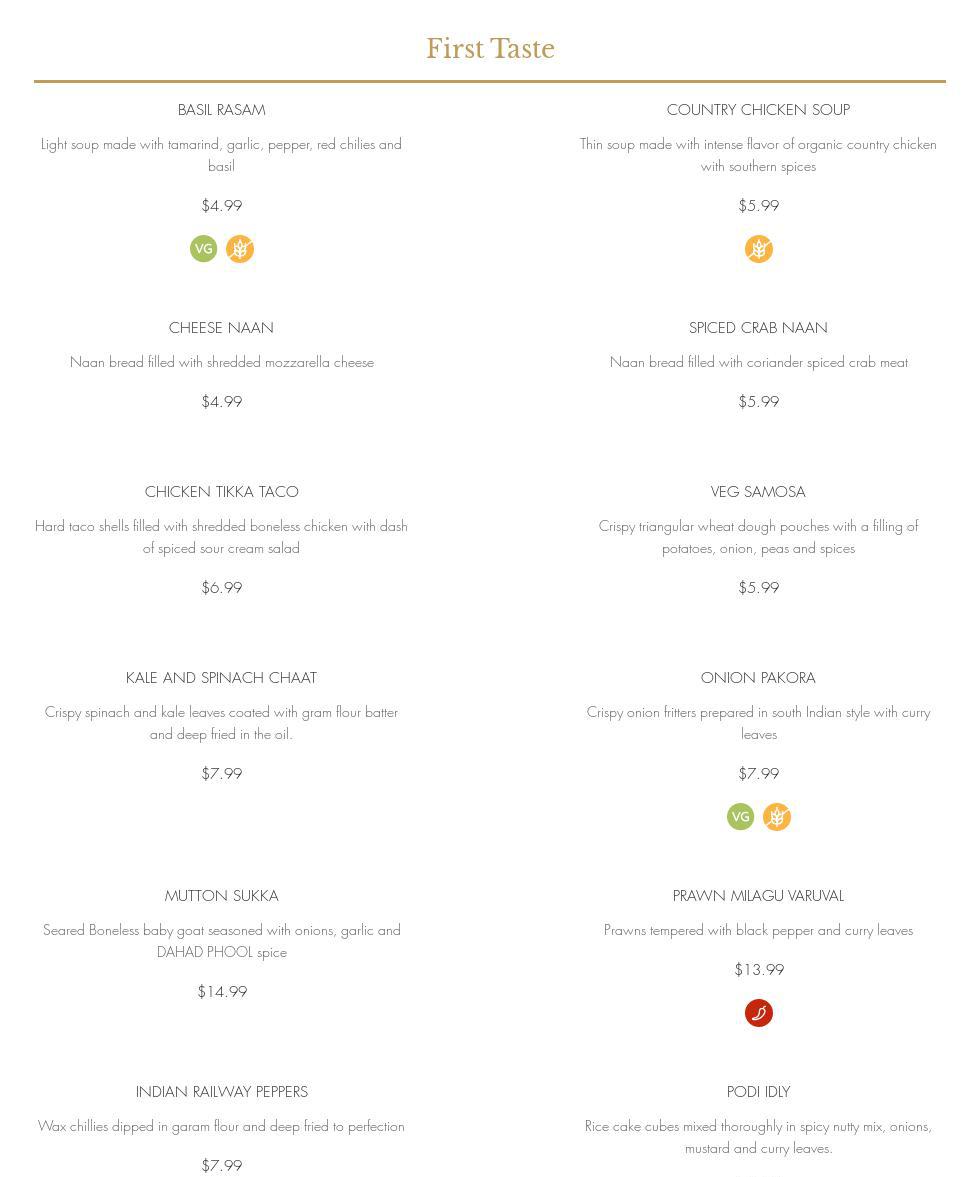Click the Indian Railway Peppers title
Screen dimensions: 965x1177
(x=221, y=1092)
